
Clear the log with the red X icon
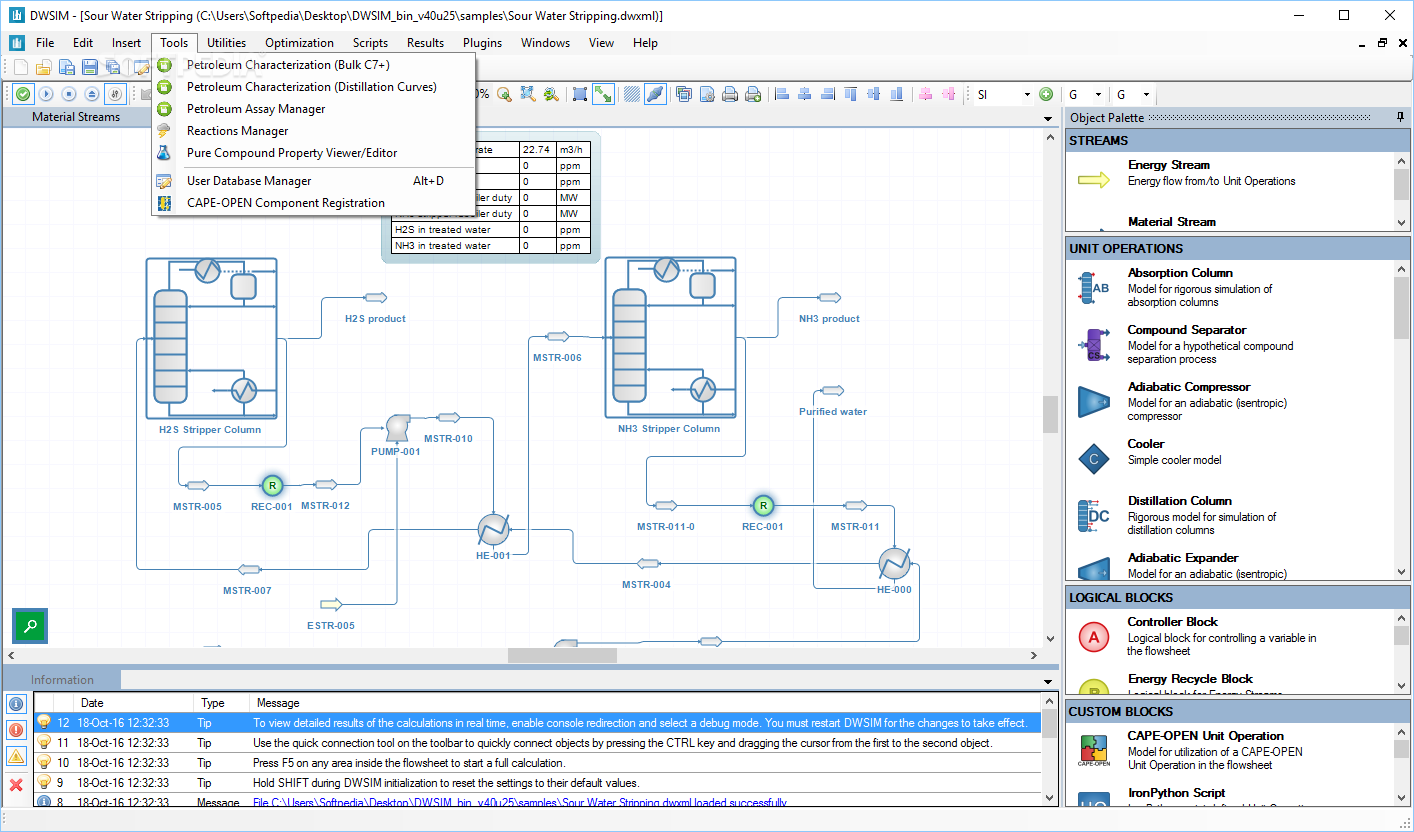point(16,785)
